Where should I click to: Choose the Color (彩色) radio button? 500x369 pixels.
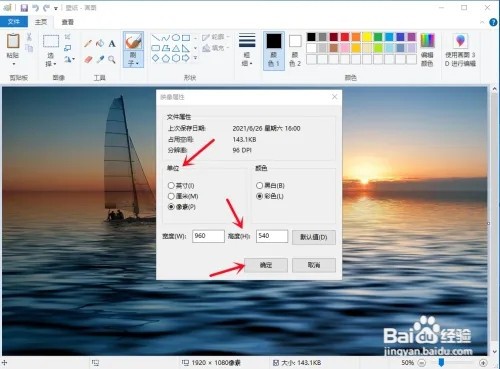tap(259, 196)
